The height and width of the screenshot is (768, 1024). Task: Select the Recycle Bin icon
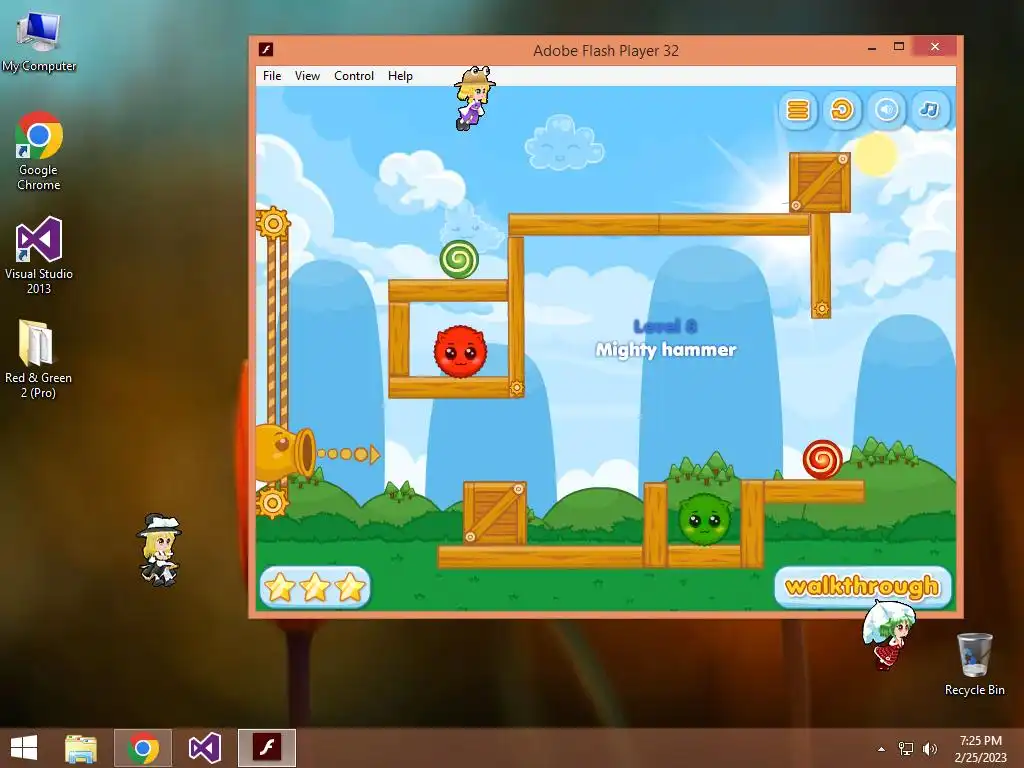[x=974, y=664]
